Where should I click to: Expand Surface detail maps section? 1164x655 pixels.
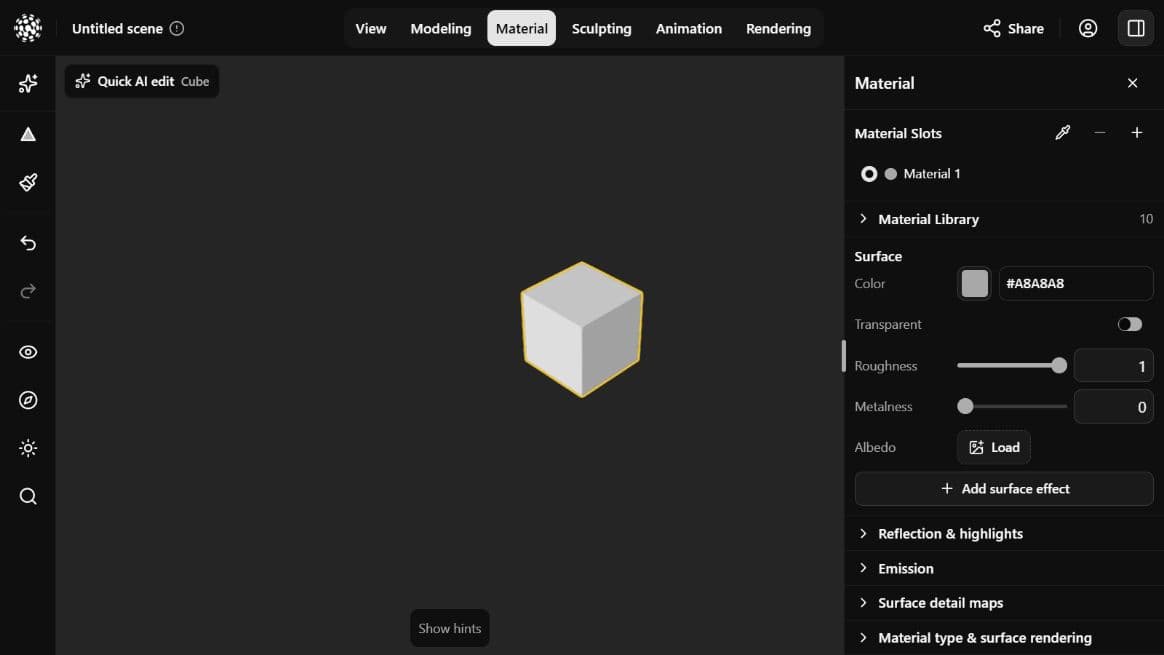coord(1004,603)
